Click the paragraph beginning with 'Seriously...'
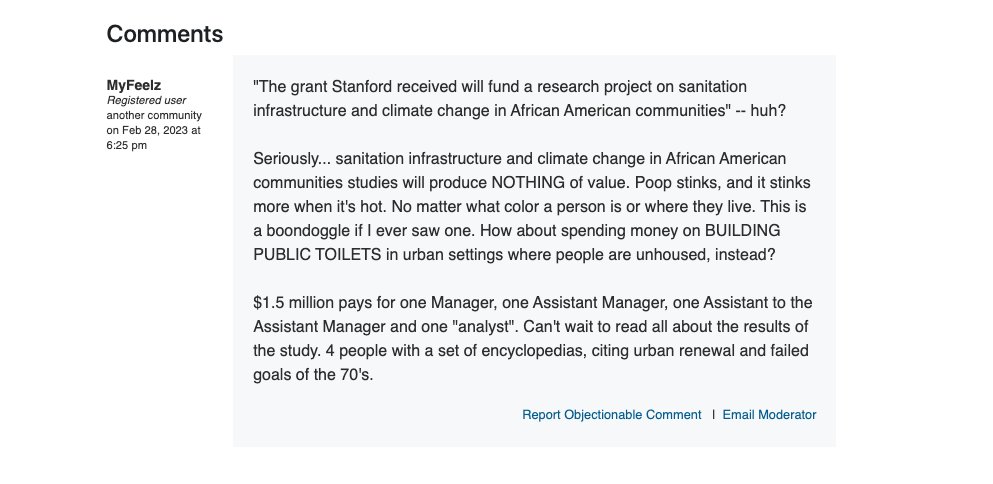Screen dimensions: 993x484 [x=532, y=207]
